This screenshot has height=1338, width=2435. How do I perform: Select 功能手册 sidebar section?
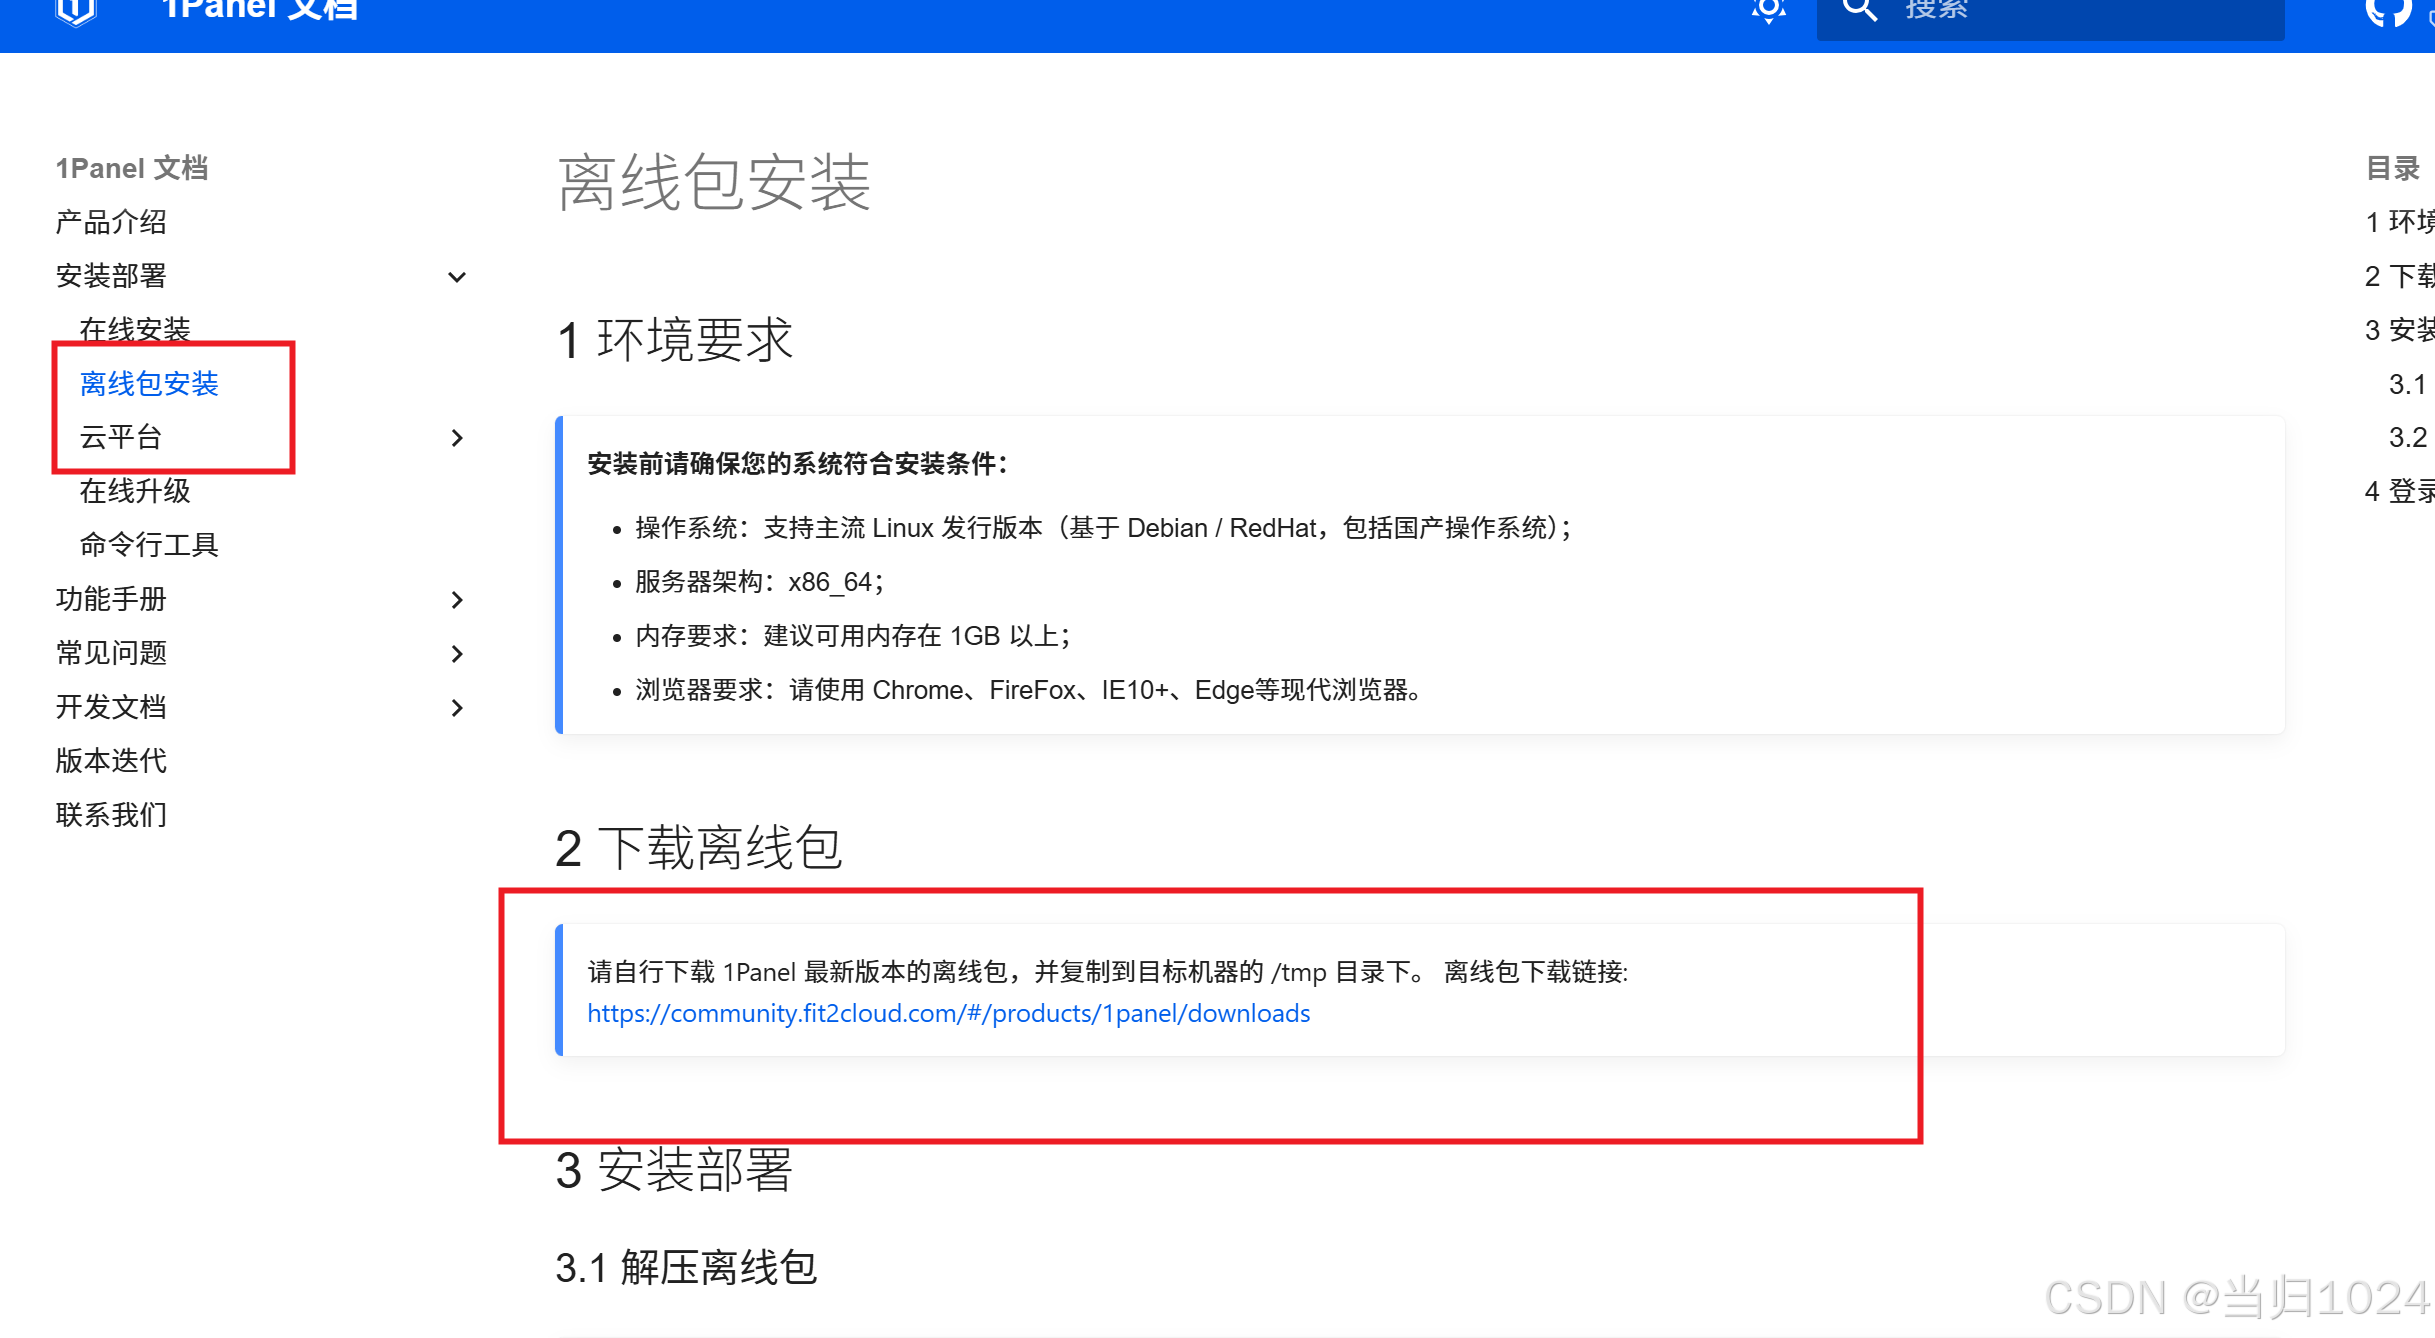[111, 599]
